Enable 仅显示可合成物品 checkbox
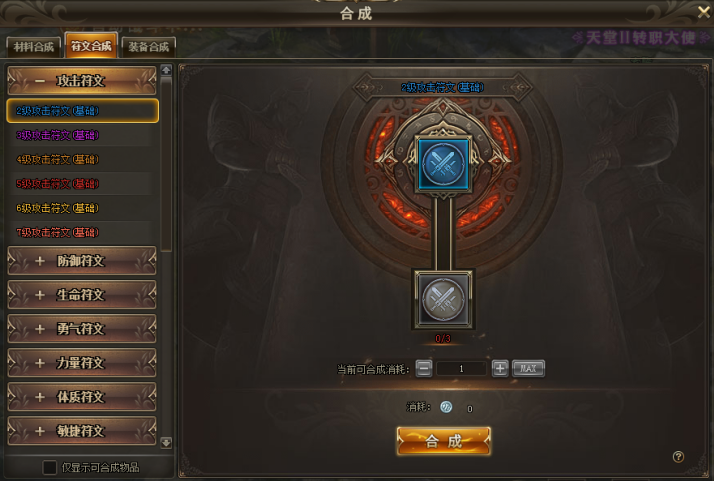Screen dimensions: 714x481 tap(50, 467)
